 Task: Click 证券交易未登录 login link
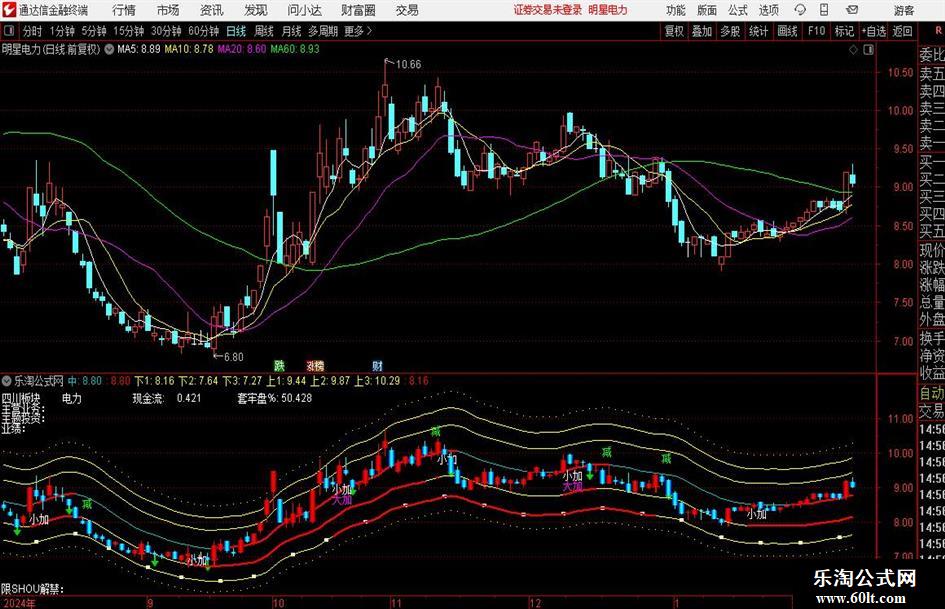(548, 10)
